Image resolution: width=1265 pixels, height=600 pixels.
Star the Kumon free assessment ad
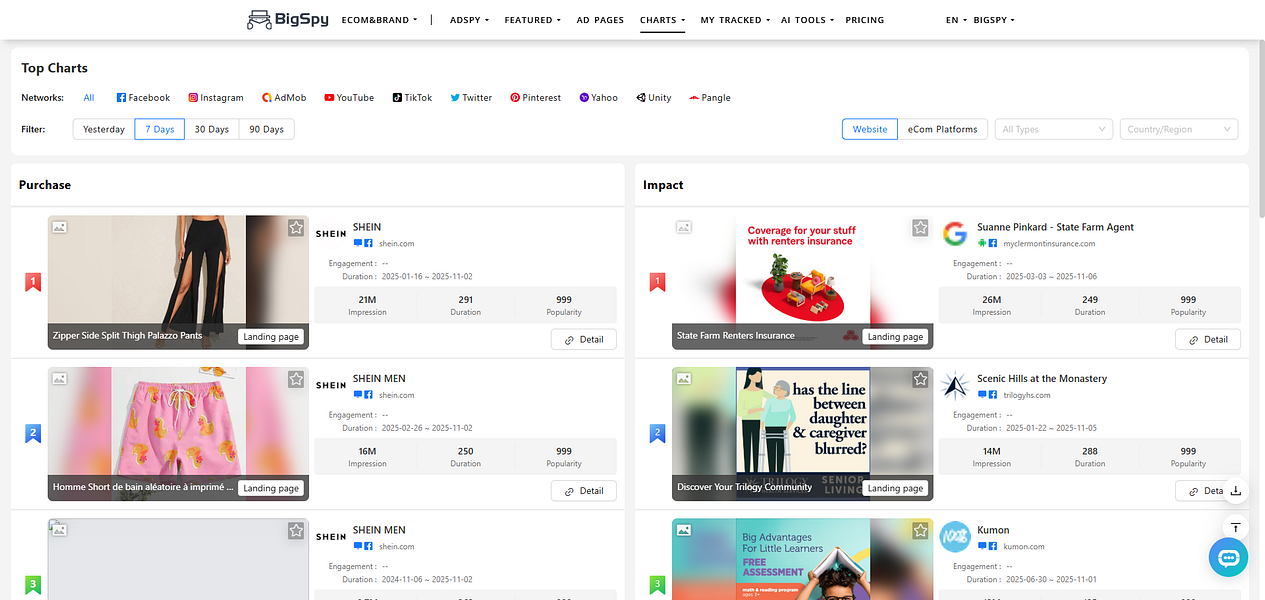[x=920, y=531]
